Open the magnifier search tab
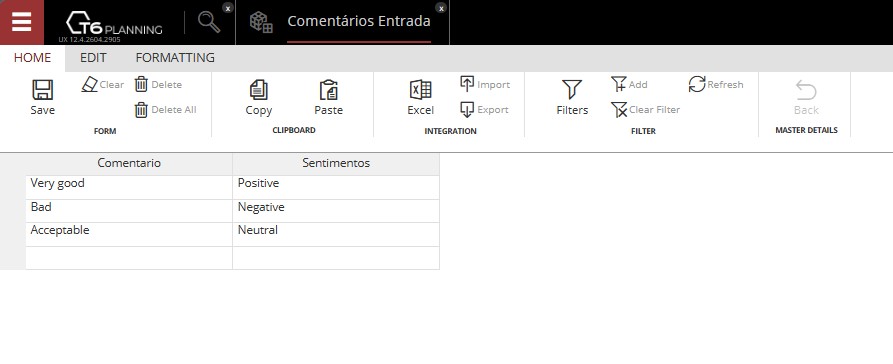 [x=209, y=22]
